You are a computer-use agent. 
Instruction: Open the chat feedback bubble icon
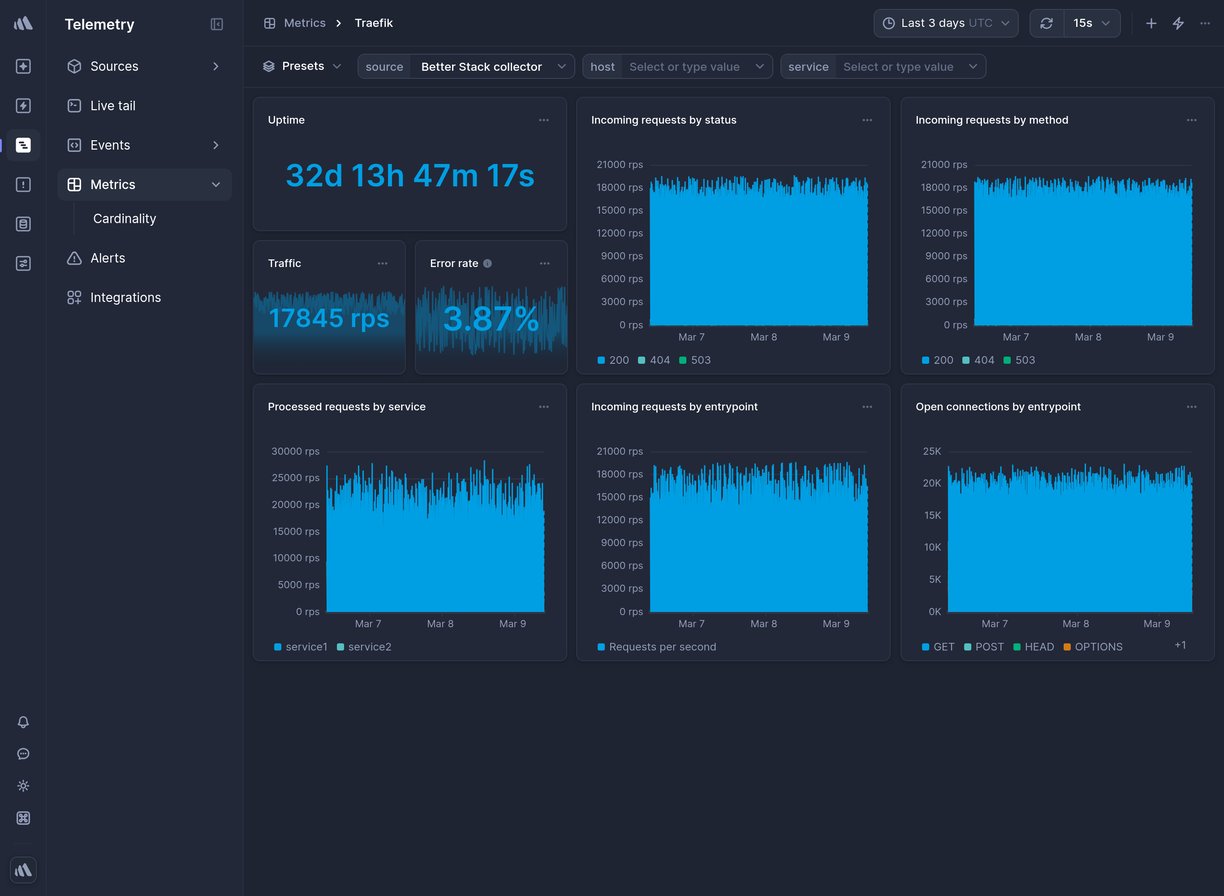click(23, 754)
